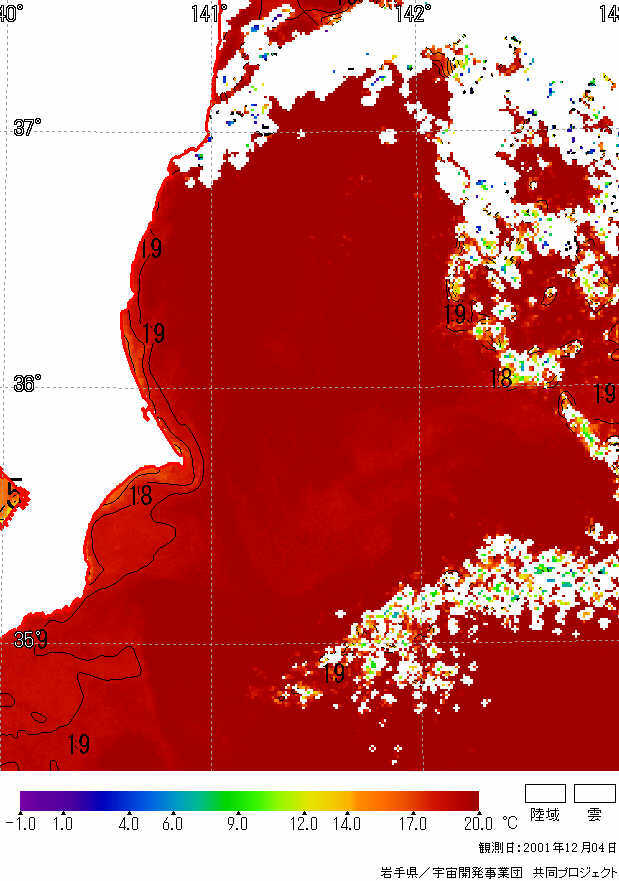Click the 9.0 label on the color scale
Screen dimensions: 619x881
click(x=237, y=823)
